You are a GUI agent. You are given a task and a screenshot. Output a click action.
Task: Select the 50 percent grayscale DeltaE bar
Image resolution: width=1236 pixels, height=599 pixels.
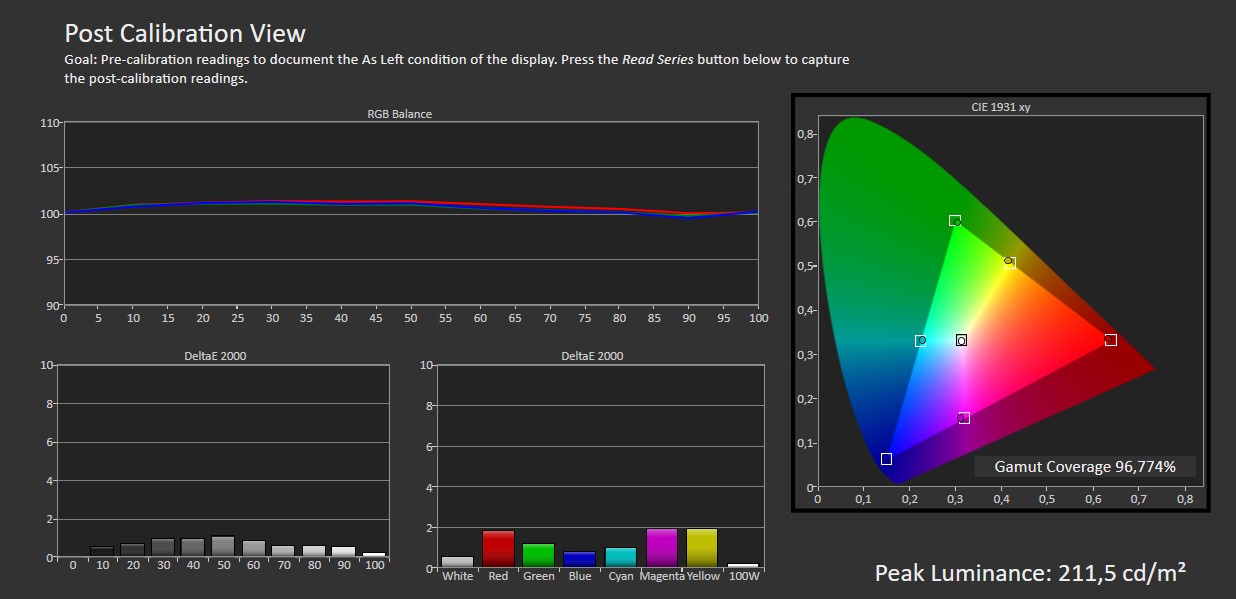(223, 546)
